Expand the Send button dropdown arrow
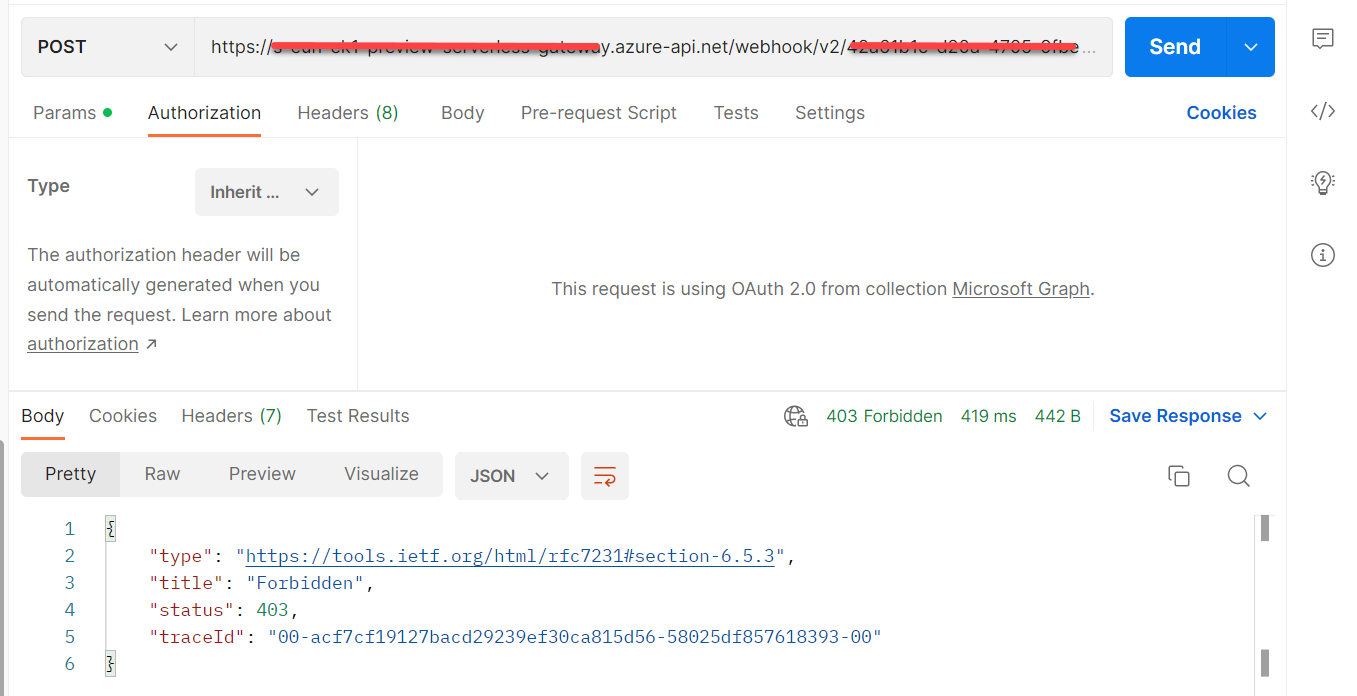This screenshot has width=1357, height=696. pos(1251,46)
